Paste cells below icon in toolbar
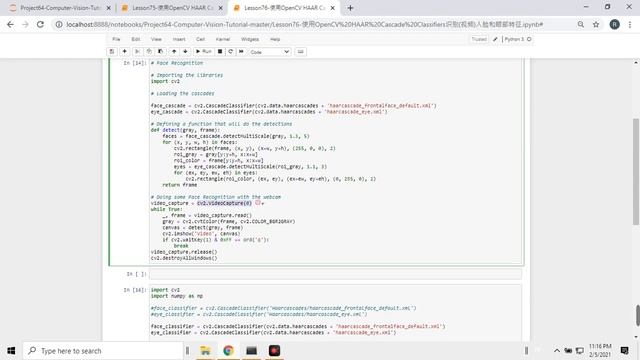The image size is (640, 360). pyautogui.click(x=160, y=51)
